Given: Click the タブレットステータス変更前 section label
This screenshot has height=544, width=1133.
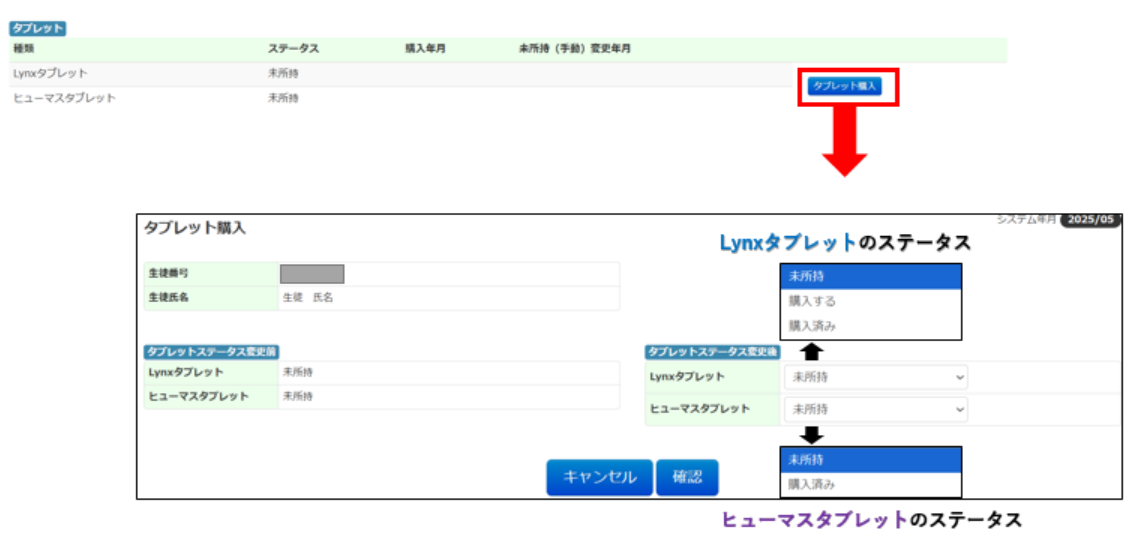Looking at the screenshot, I should point(212,351).
